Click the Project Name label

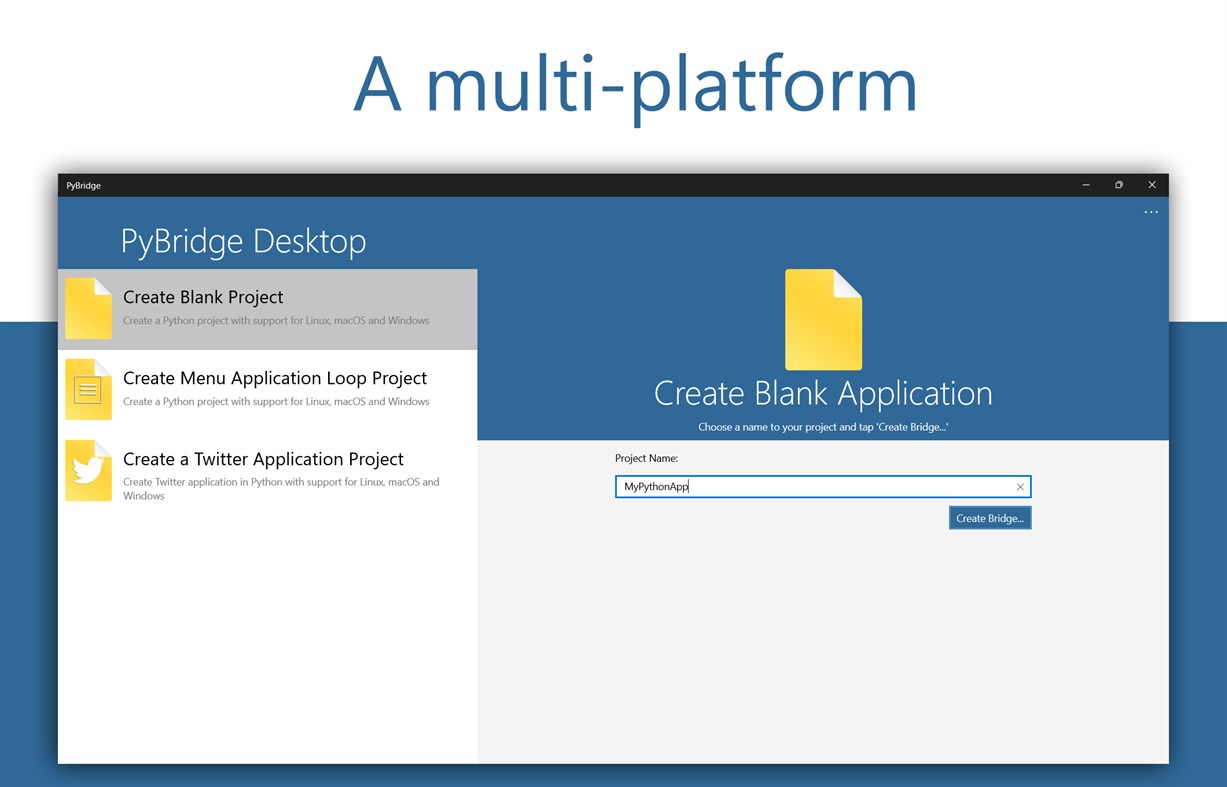click(646, 458)
